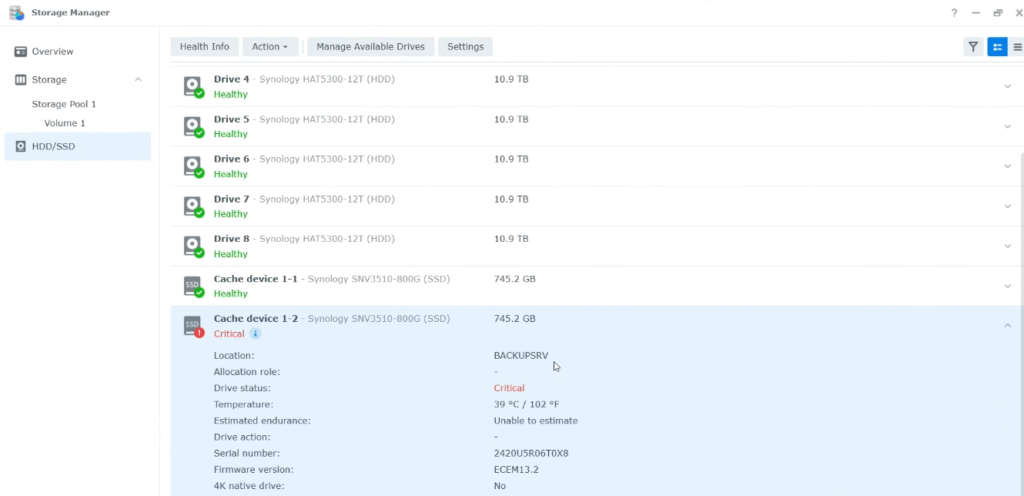Click the HDD/SSD drive icon in the sidebar
1024x496 pixels.
point(20,146)
